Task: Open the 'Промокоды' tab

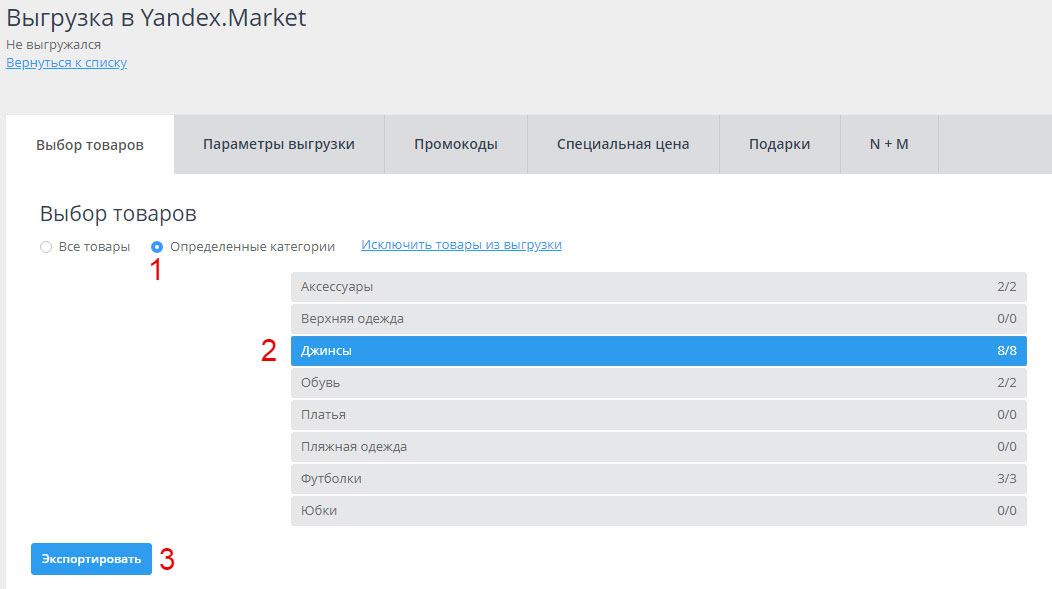Action: (x=456, y=144)
